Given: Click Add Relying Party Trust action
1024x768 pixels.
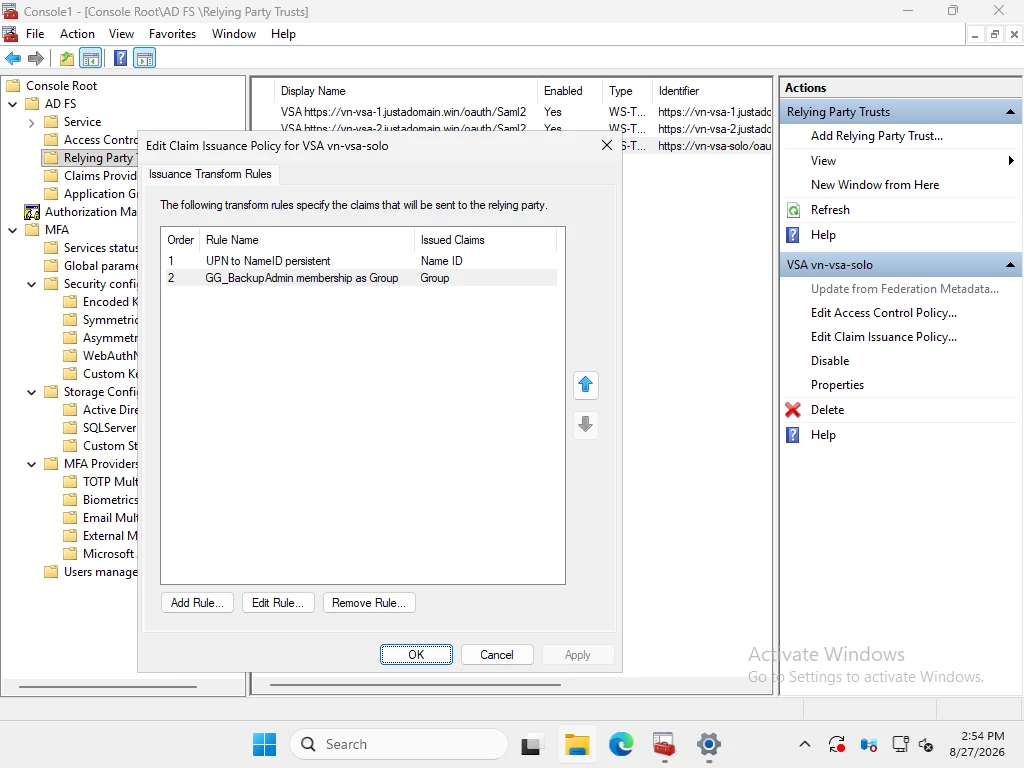Looking at the screenshot, I should [877, 136].
